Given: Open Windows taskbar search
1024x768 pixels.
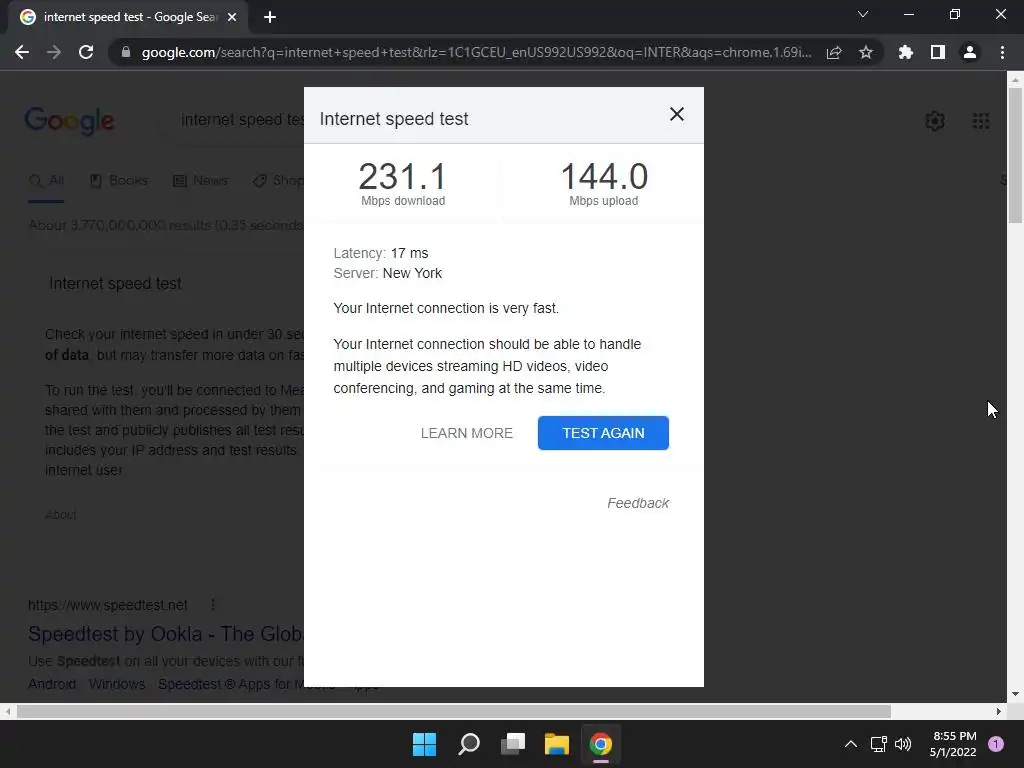Looking at the screenshot, I should pos(469,744).
